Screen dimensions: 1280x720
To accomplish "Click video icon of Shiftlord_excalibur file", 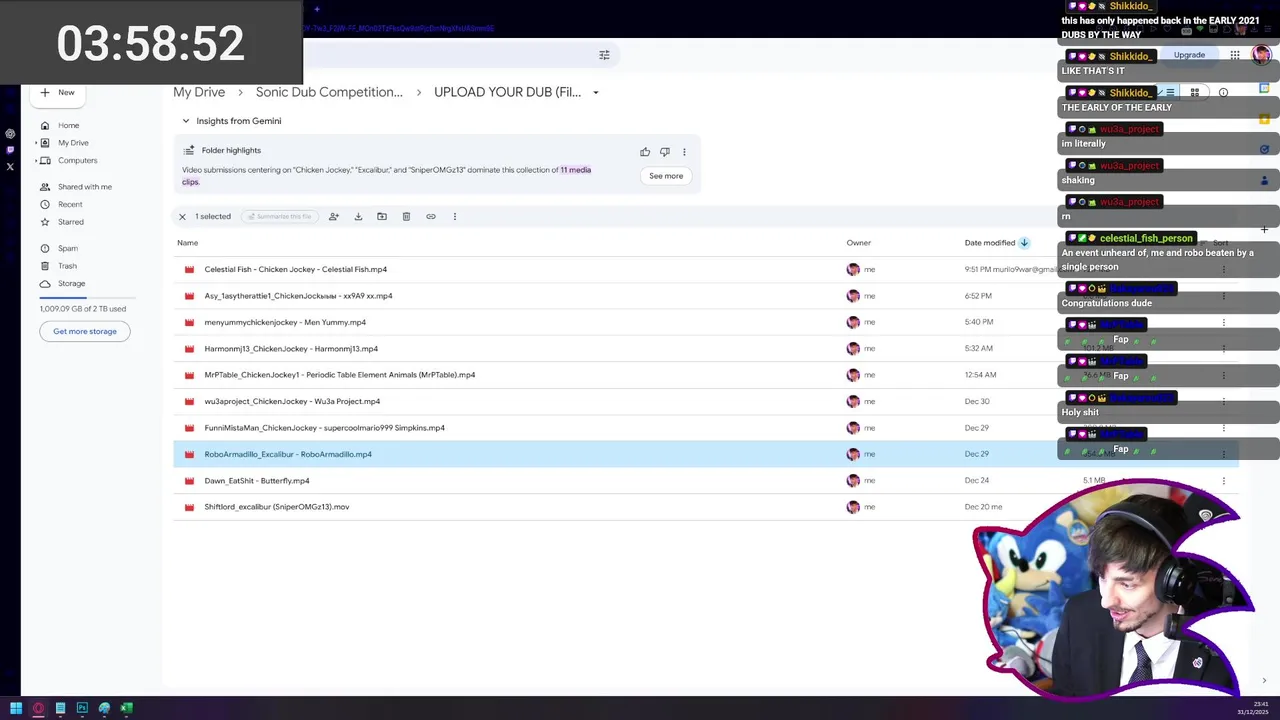I will click(x=189, y=507).
